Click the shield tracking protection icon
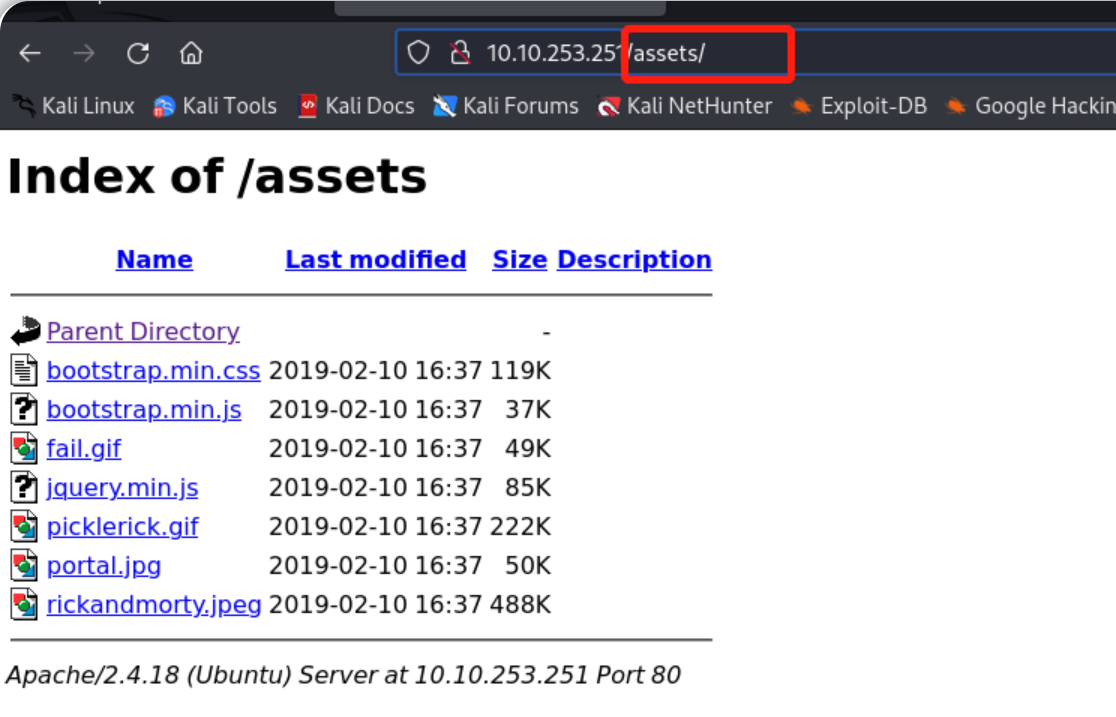 tap(418, 52)
